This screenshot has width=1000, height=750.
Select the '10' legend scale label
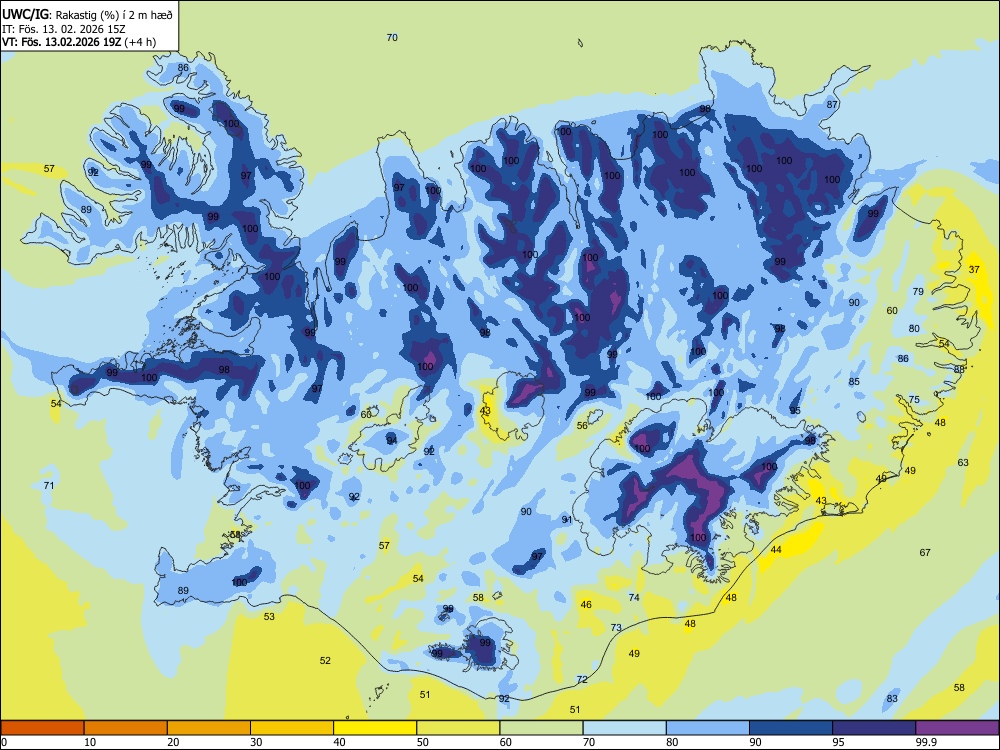click(90, 742)
